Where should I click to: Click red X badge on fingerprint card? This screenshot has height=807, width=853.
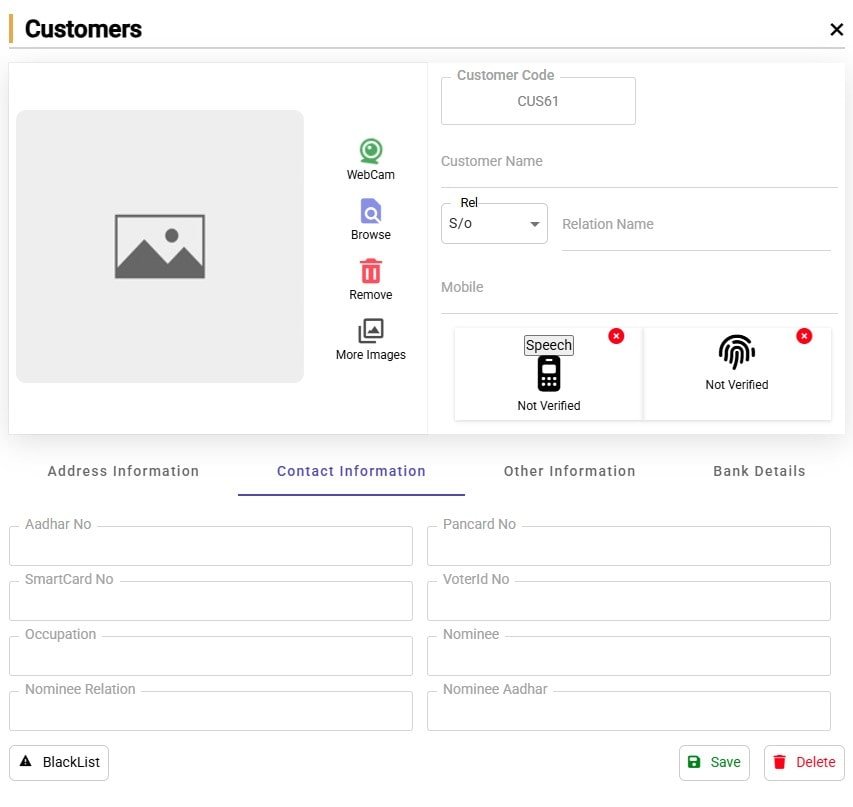[x=804, y=336]
